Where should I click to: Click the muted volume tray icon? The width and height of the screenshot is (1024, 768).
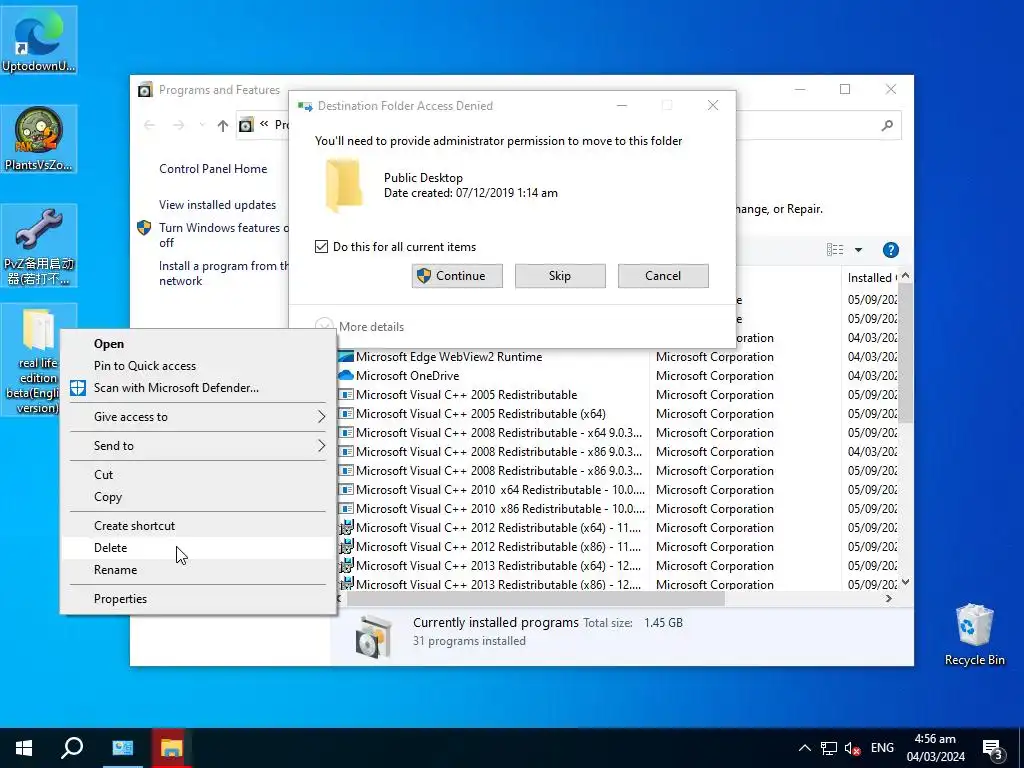(x=852, y=748)
